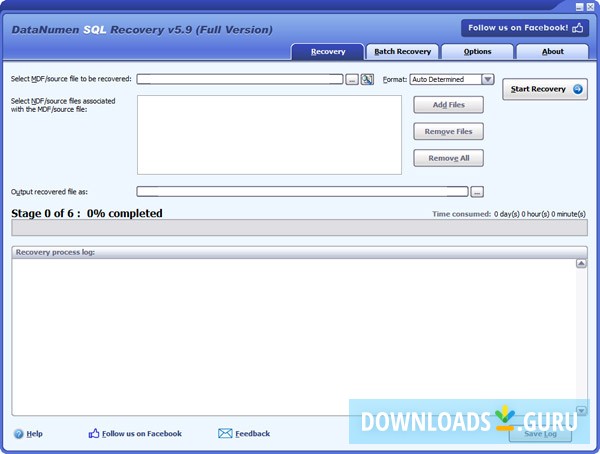Open the Feedback link
This screenshot has height=454, width=600.
click(253, 434)
